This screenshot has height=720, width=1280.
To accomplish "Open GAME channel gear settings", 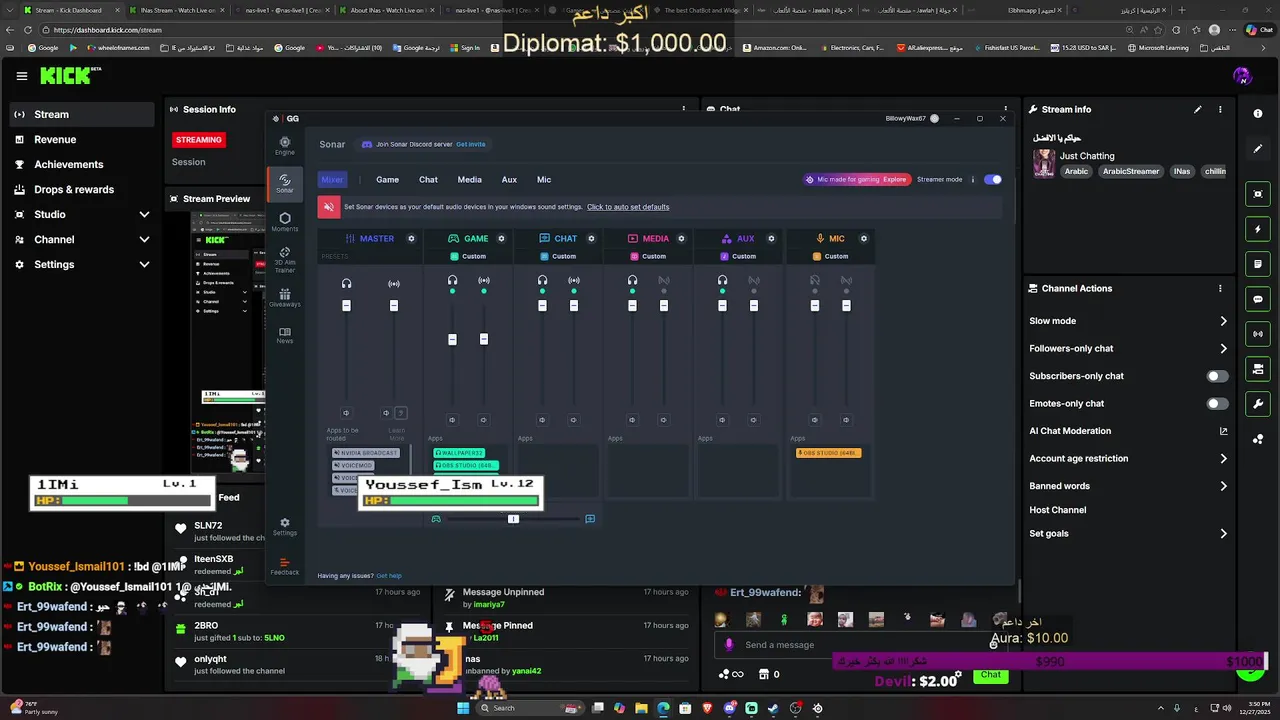I will (501, 238).
